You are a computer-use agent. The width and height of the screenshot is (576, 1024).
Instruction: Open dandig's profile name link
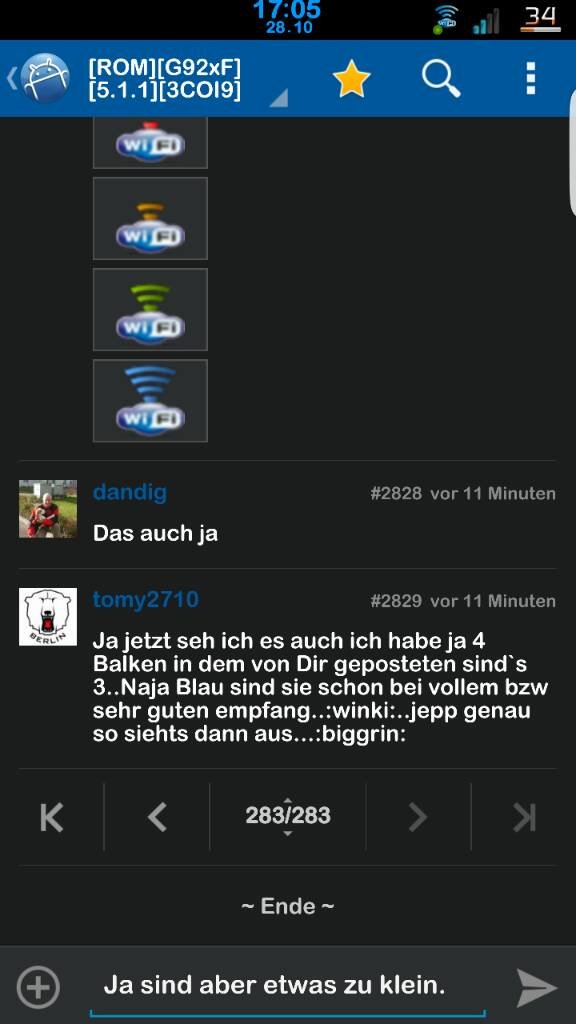[x=130, y=492]
